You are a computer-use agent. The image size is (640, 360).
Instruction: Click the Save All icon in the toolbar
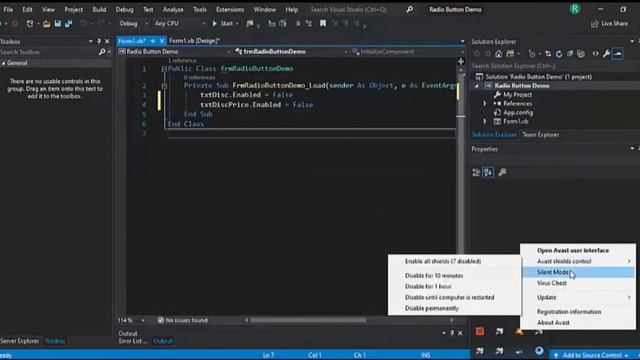[x=68, y=24]
